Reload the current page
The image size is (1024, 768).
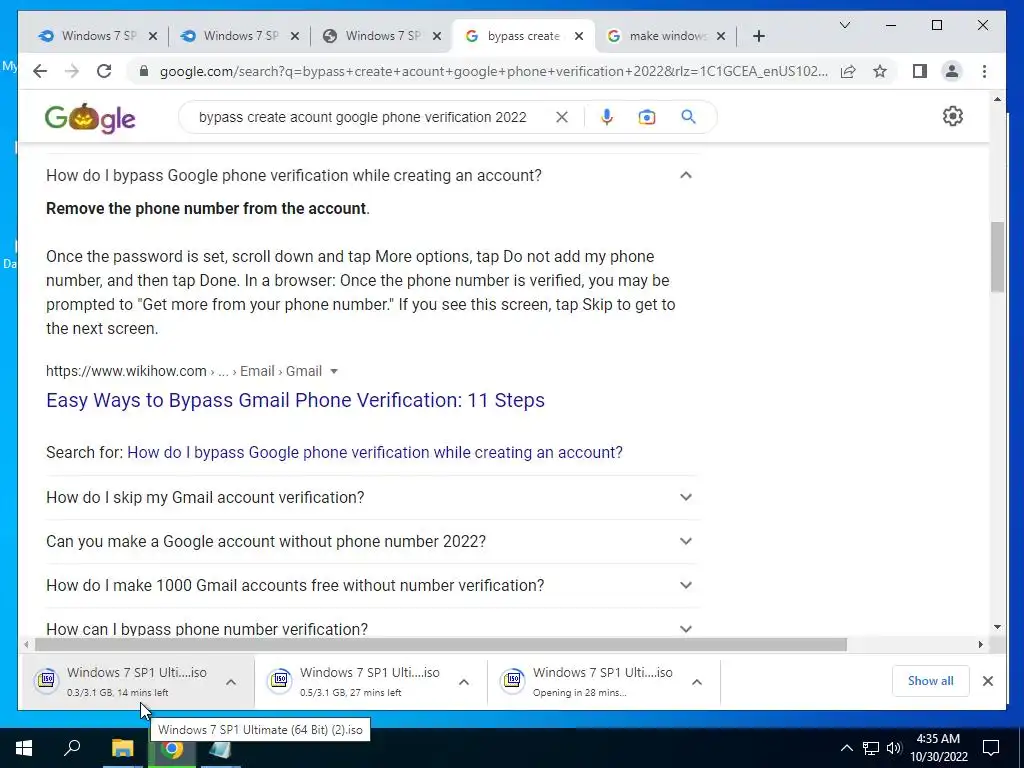coord(104,71)
